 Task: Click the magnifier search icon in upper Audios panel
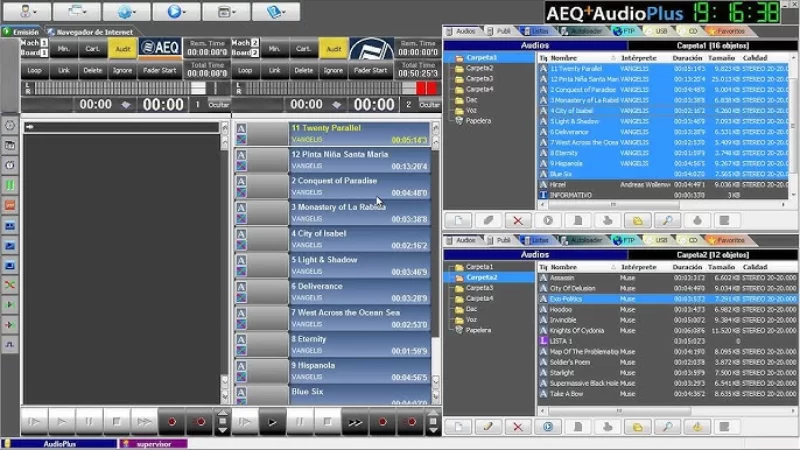(x=667, y=220)
